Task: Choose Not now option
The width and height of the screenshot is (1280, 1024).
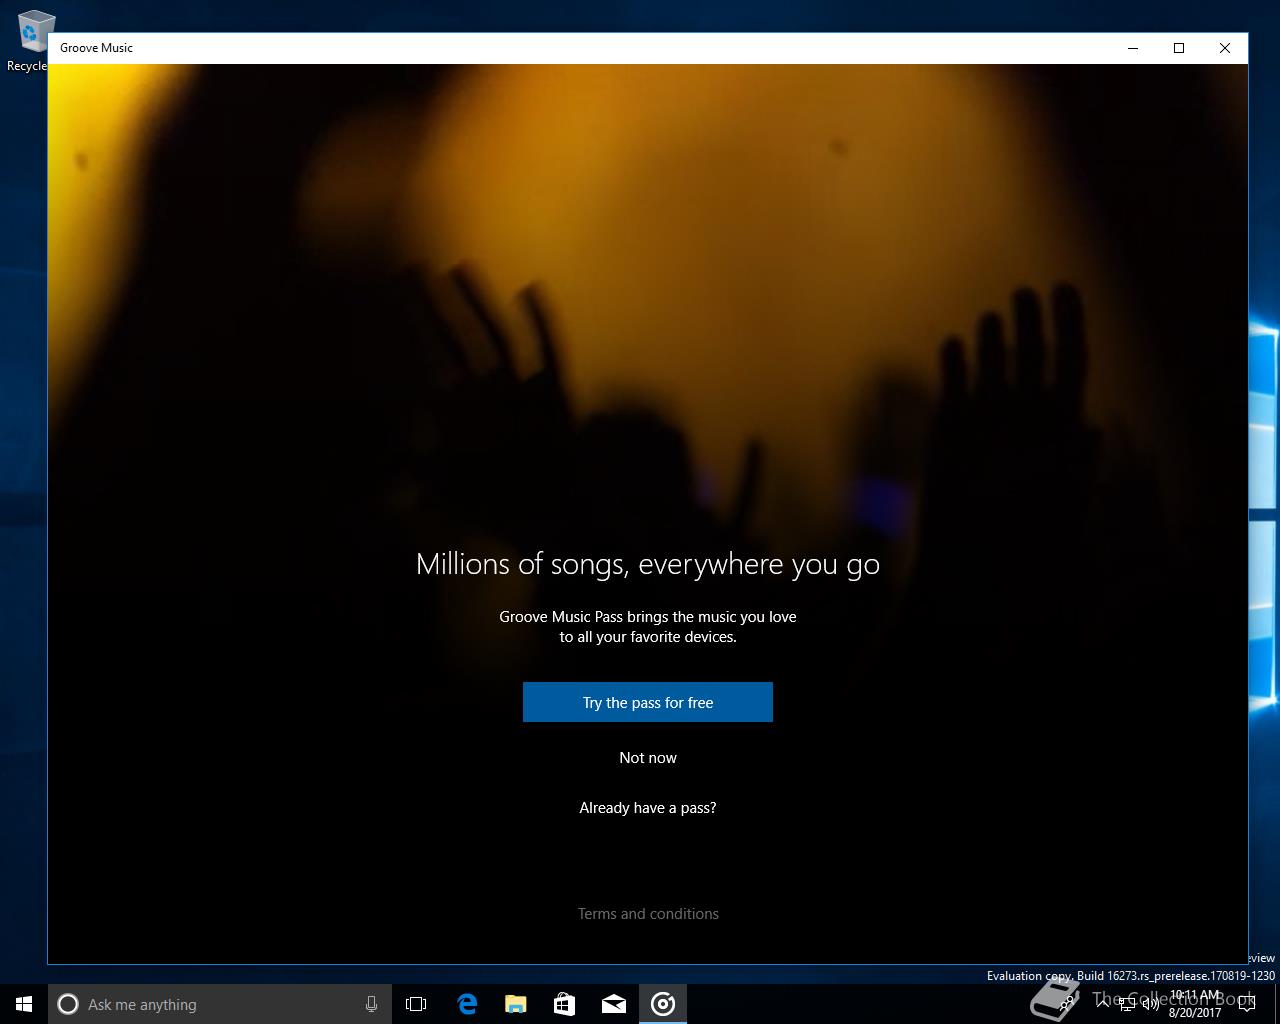Action: tap(648, 758)
